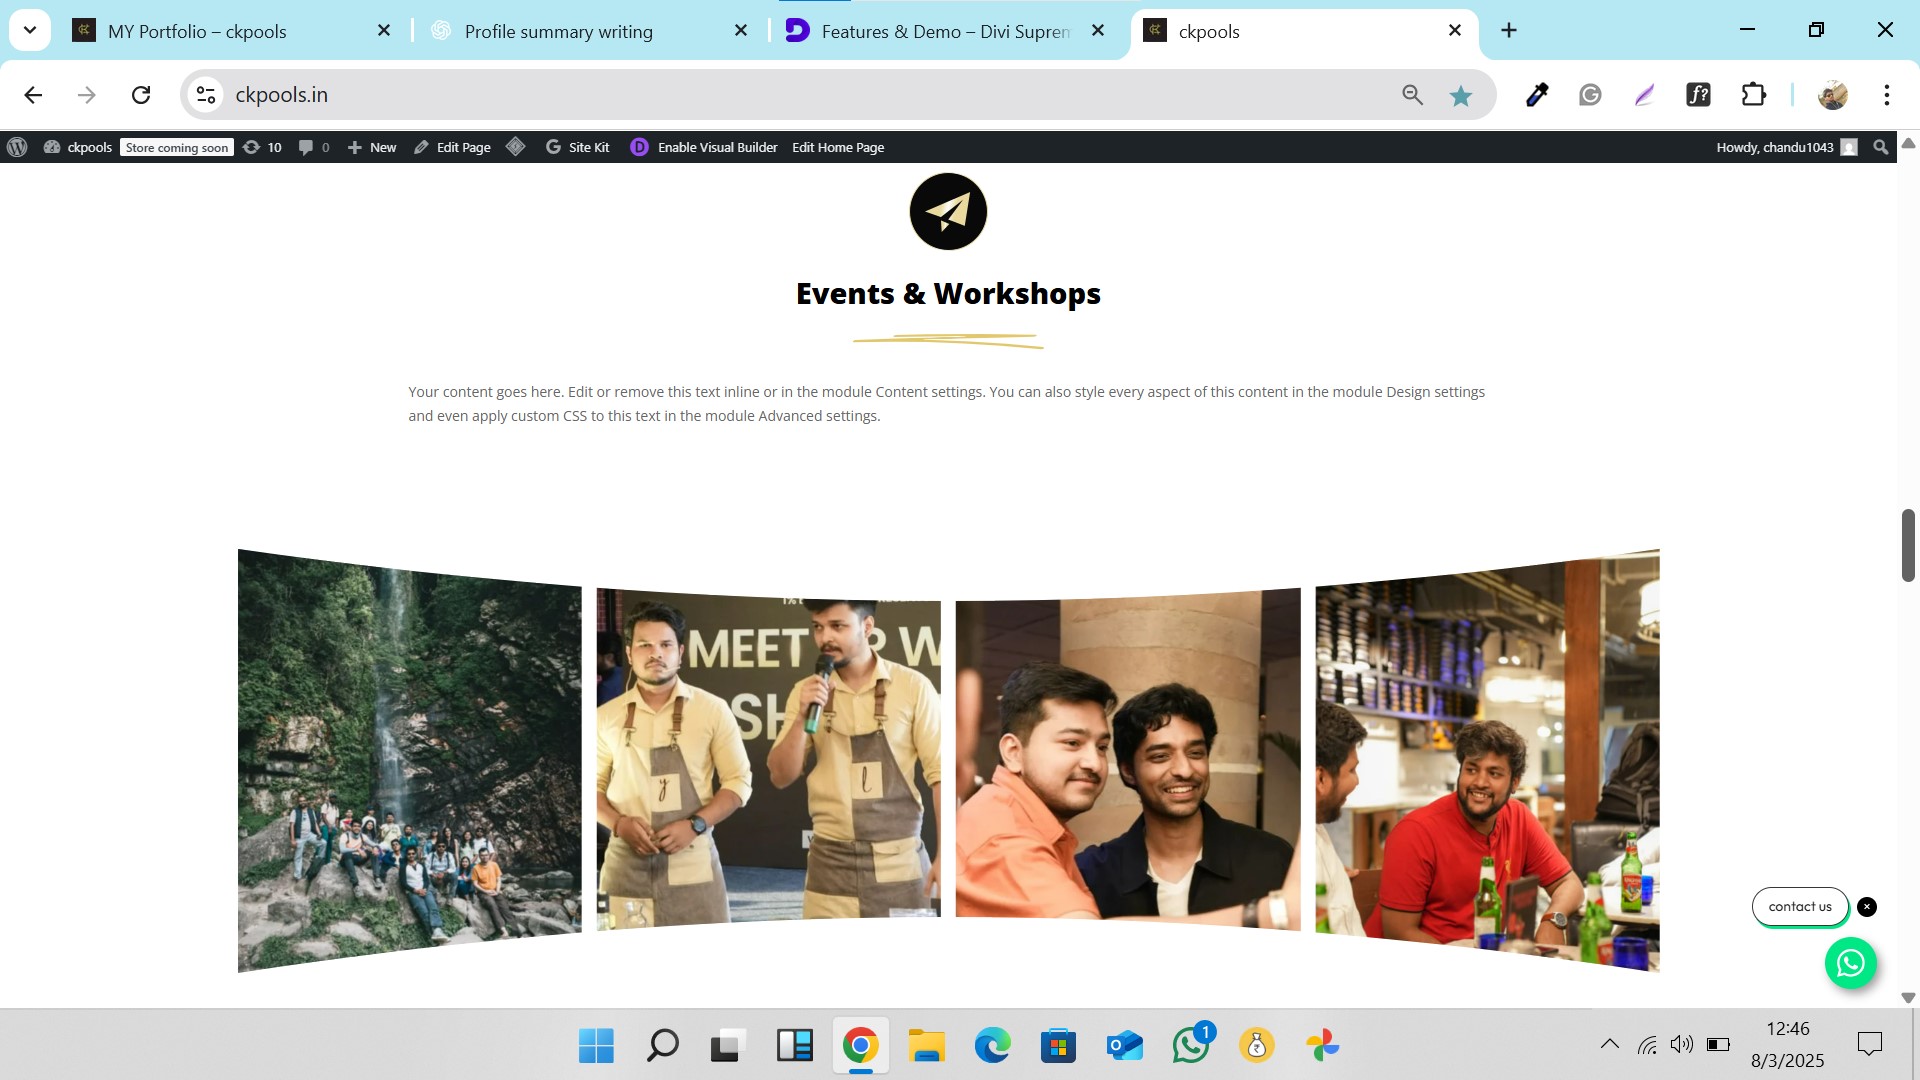Open the waterfall group photo thumbnail

pos(409,760)
